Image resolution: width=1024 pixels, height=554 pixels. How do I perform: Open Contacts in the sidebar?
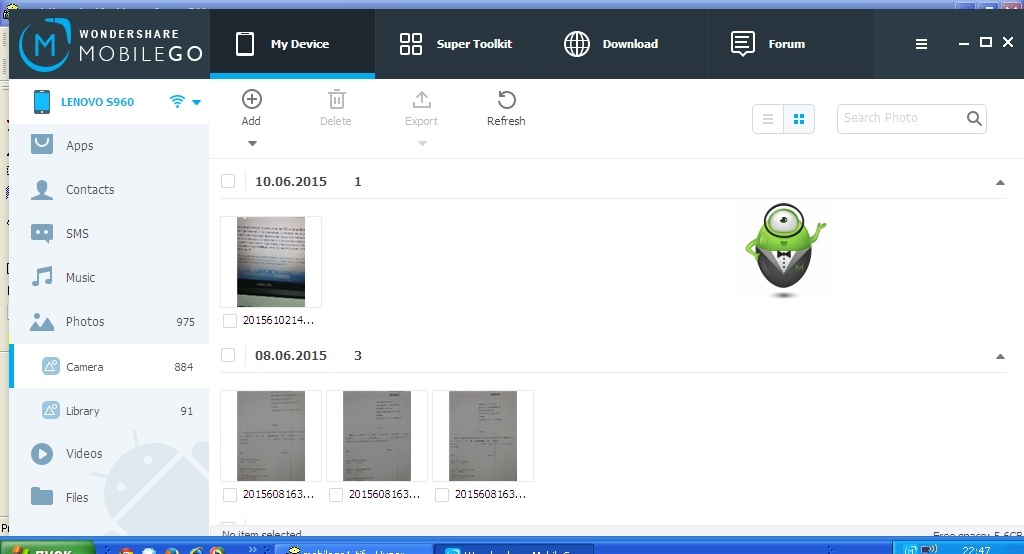(109, 189)
